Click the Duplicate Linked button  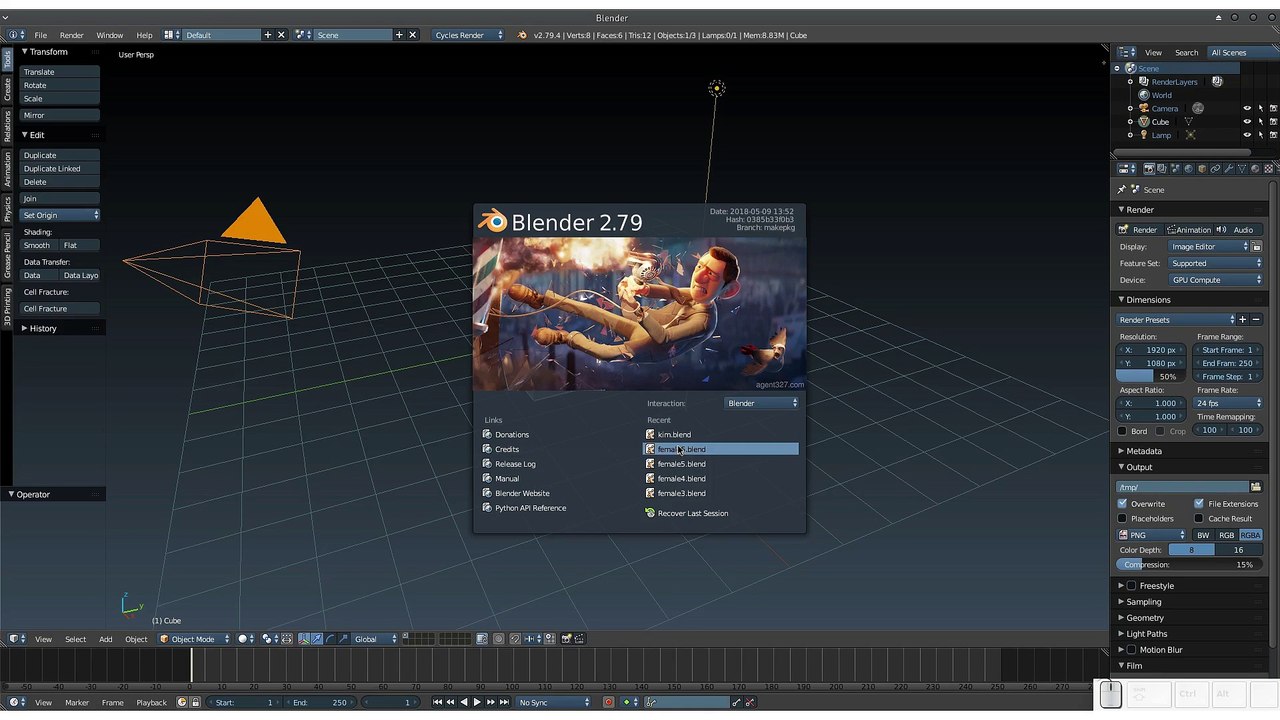pos(60,169)
